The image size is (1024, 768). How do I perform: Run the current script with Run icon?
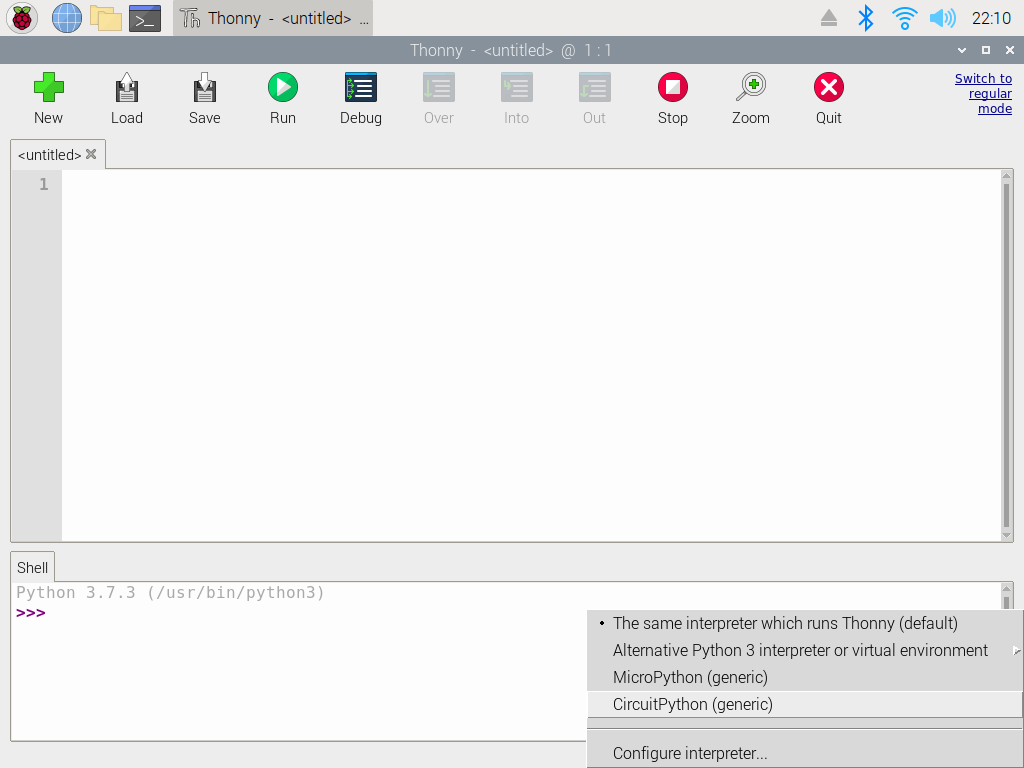(x=283, y=88)
